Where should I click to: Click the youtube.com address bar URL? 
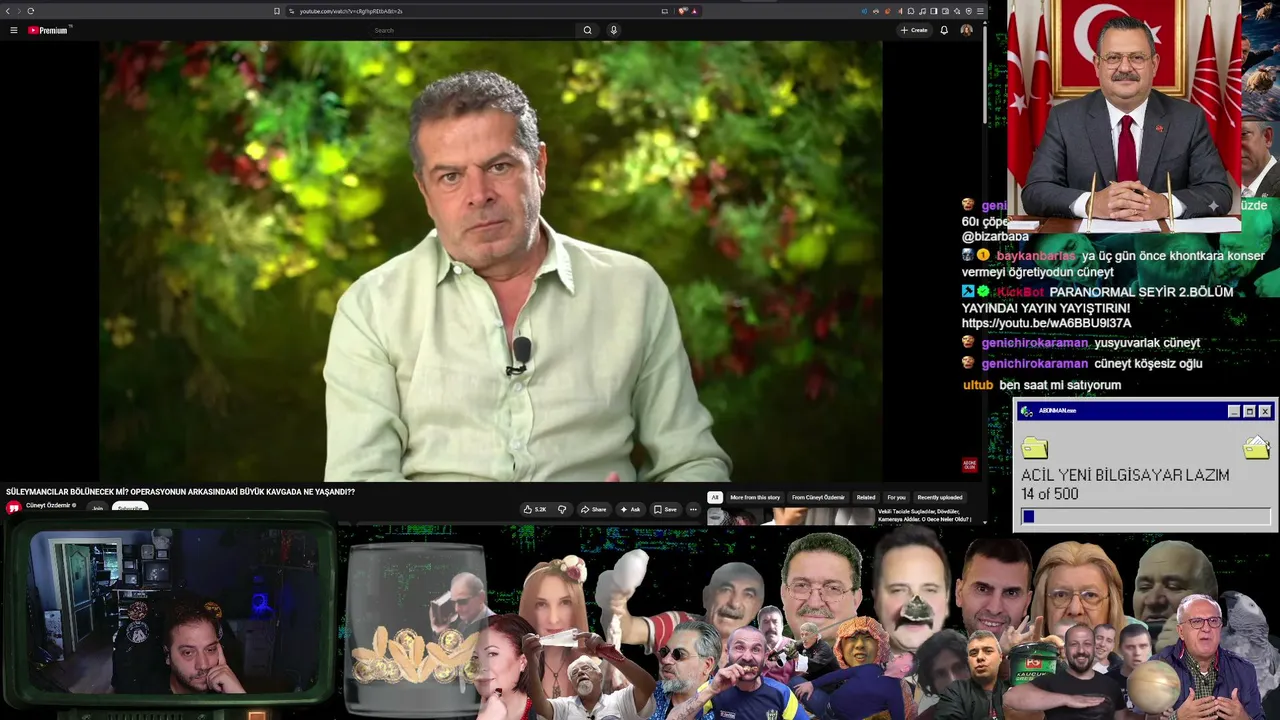coord(351,11)
